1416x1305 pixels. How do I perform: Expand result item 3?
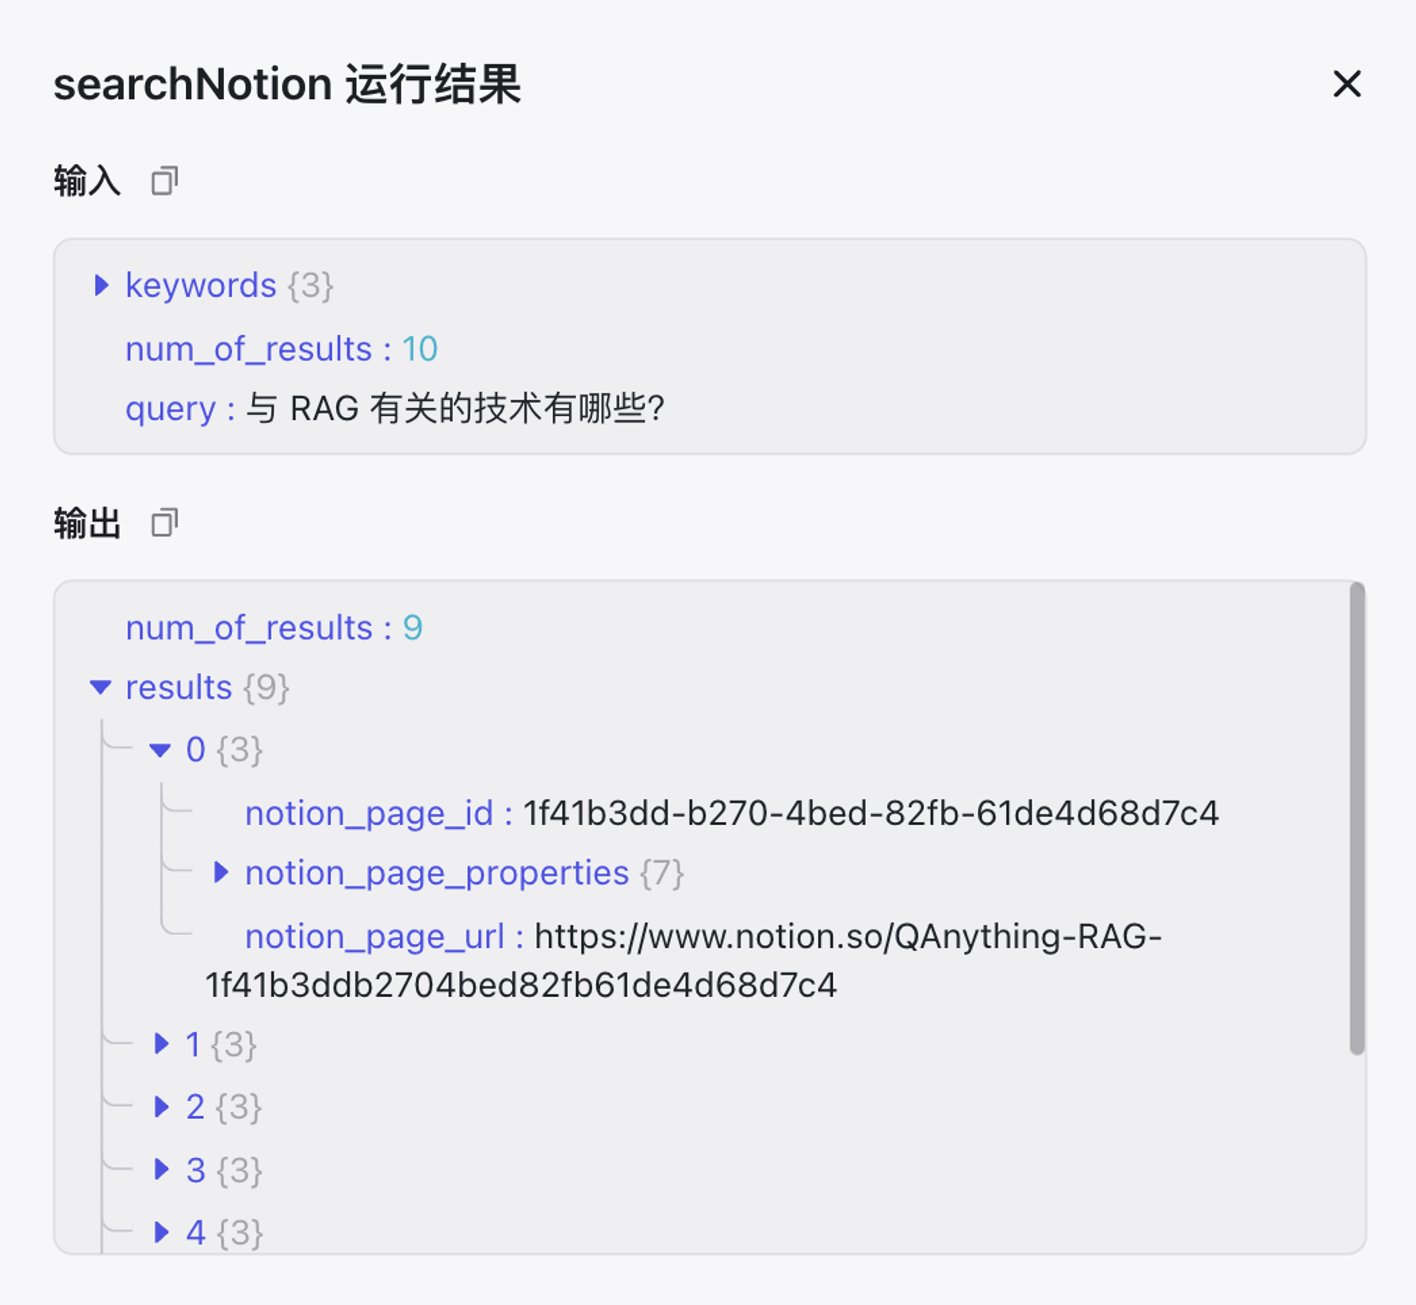pyautogui.click(x=161, y=1169)
